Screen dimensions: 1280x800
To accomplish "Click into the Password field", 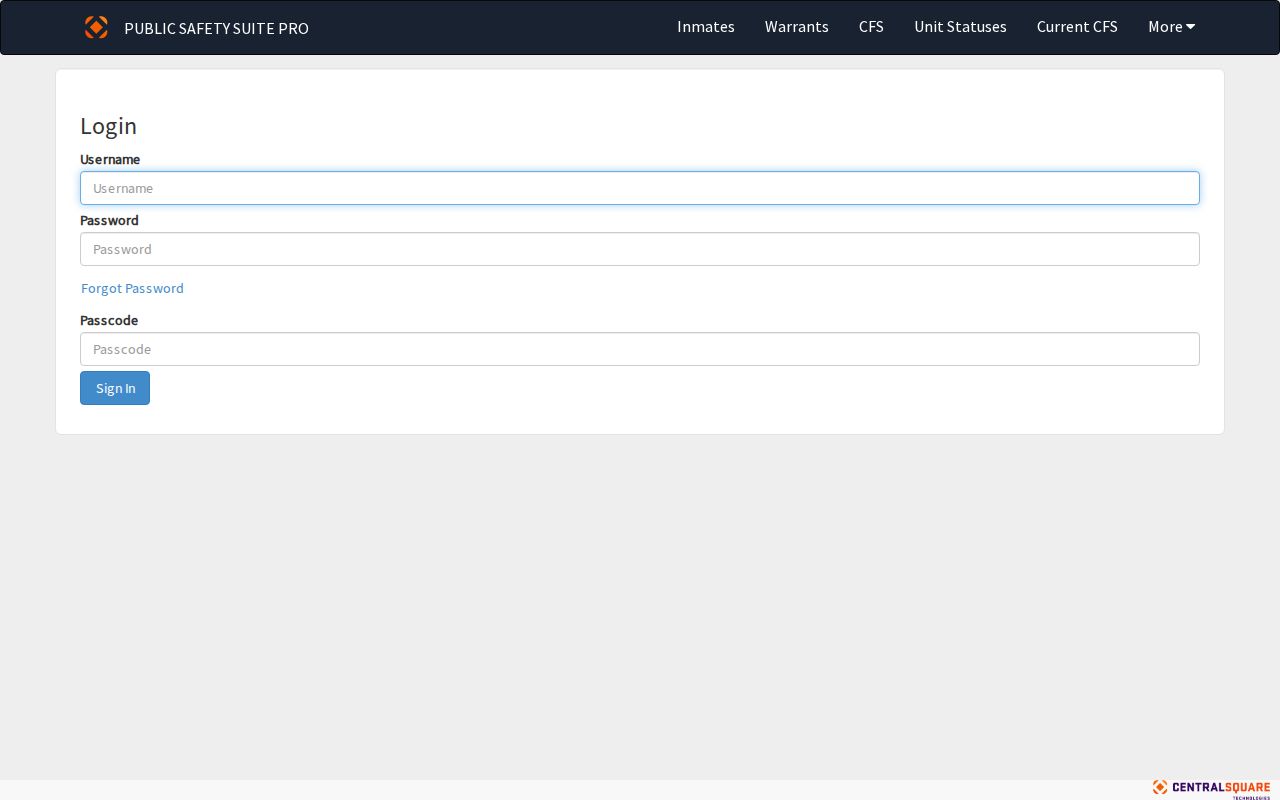I will tap(640, 249).
